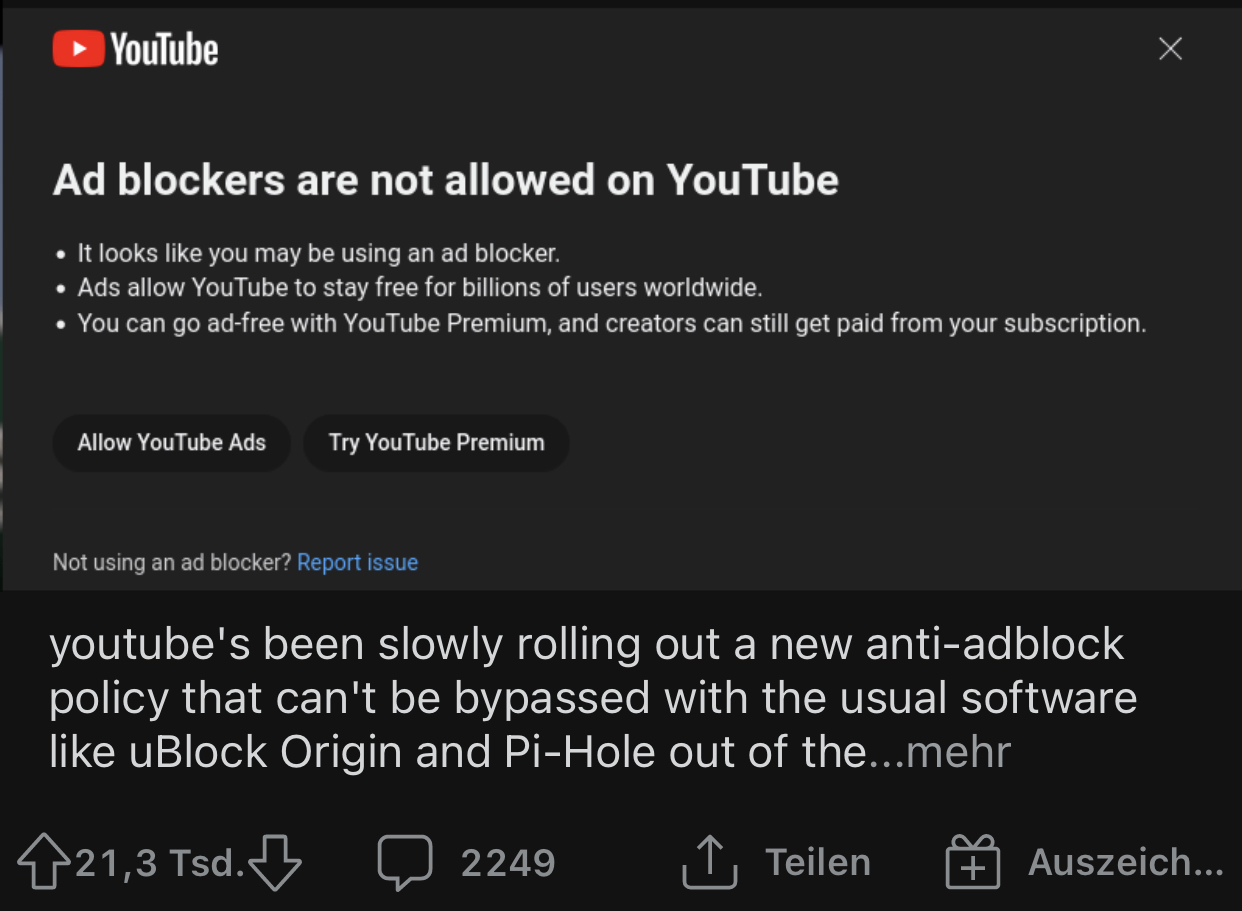This screenshot has width=1242, height=911.
Task: Click the red YouTube play logo icon
Action: tap(78, 49)
